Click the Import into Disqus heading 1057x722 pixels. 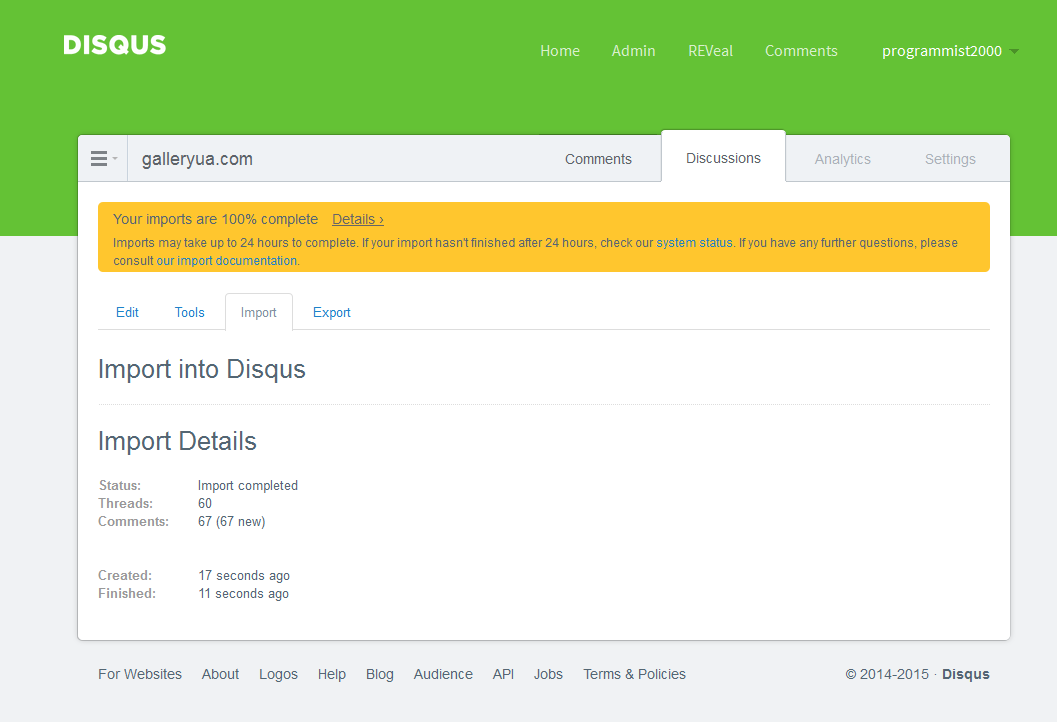click(x=202, y=369)
